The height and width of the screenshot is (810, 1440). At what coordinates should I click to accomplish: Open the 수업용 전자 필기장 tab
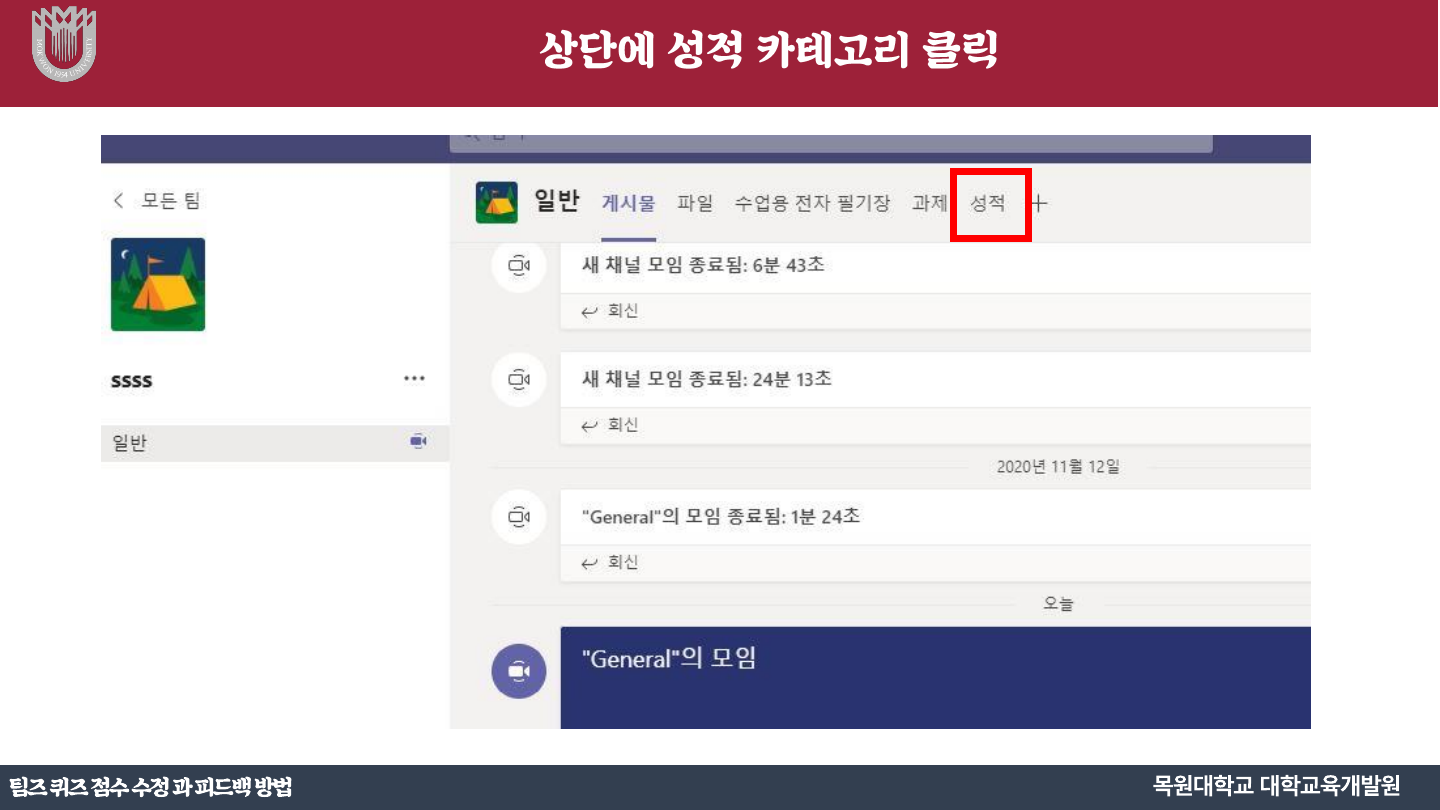click(812, 204)
